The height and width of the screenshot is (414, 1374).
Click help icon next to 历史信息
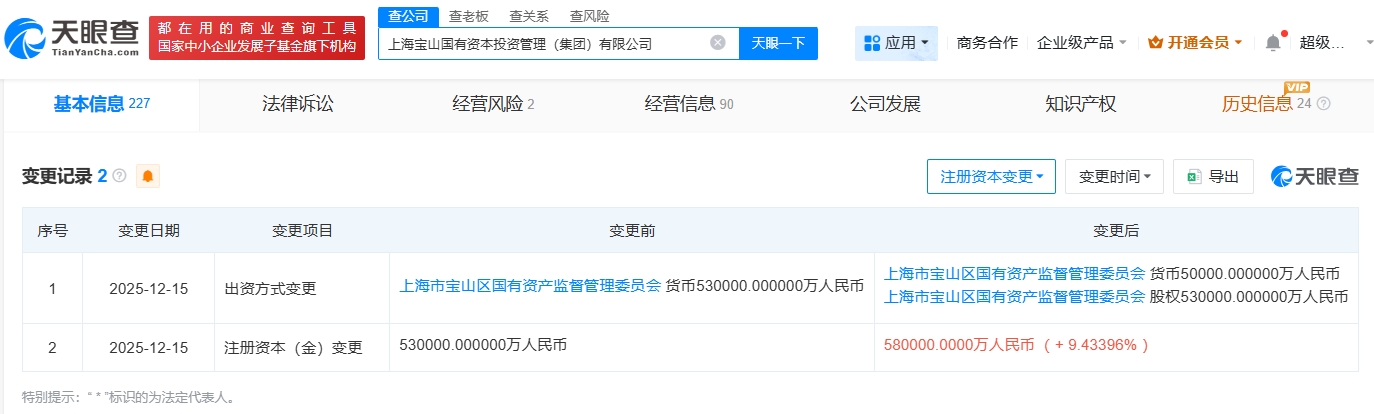(x=1324, y=104)
